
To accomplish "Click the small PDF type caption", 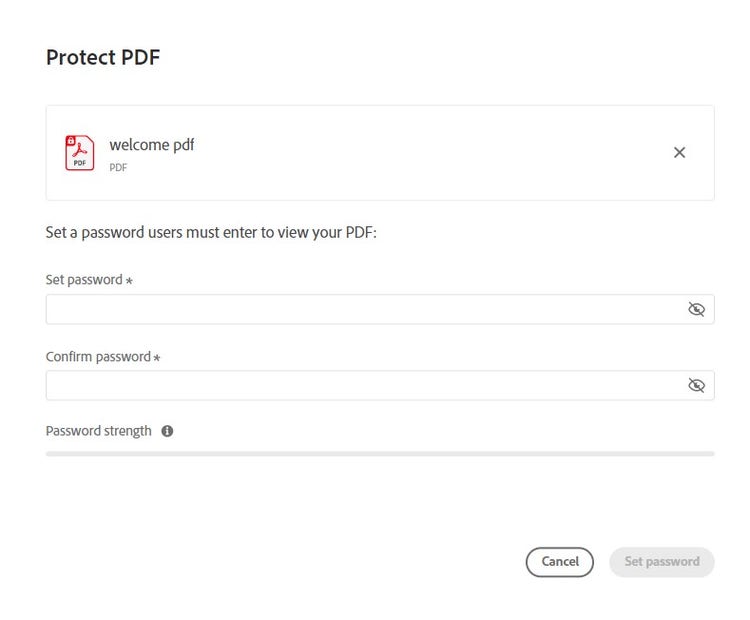I will click(118, 168).
